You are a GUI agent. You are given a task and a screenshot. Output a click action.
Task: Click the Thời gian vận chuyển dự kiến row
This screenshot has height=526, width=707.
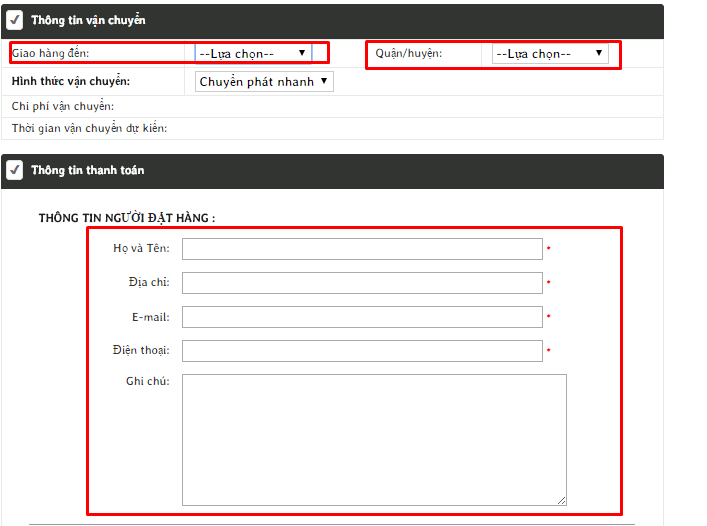click(89, 128)
